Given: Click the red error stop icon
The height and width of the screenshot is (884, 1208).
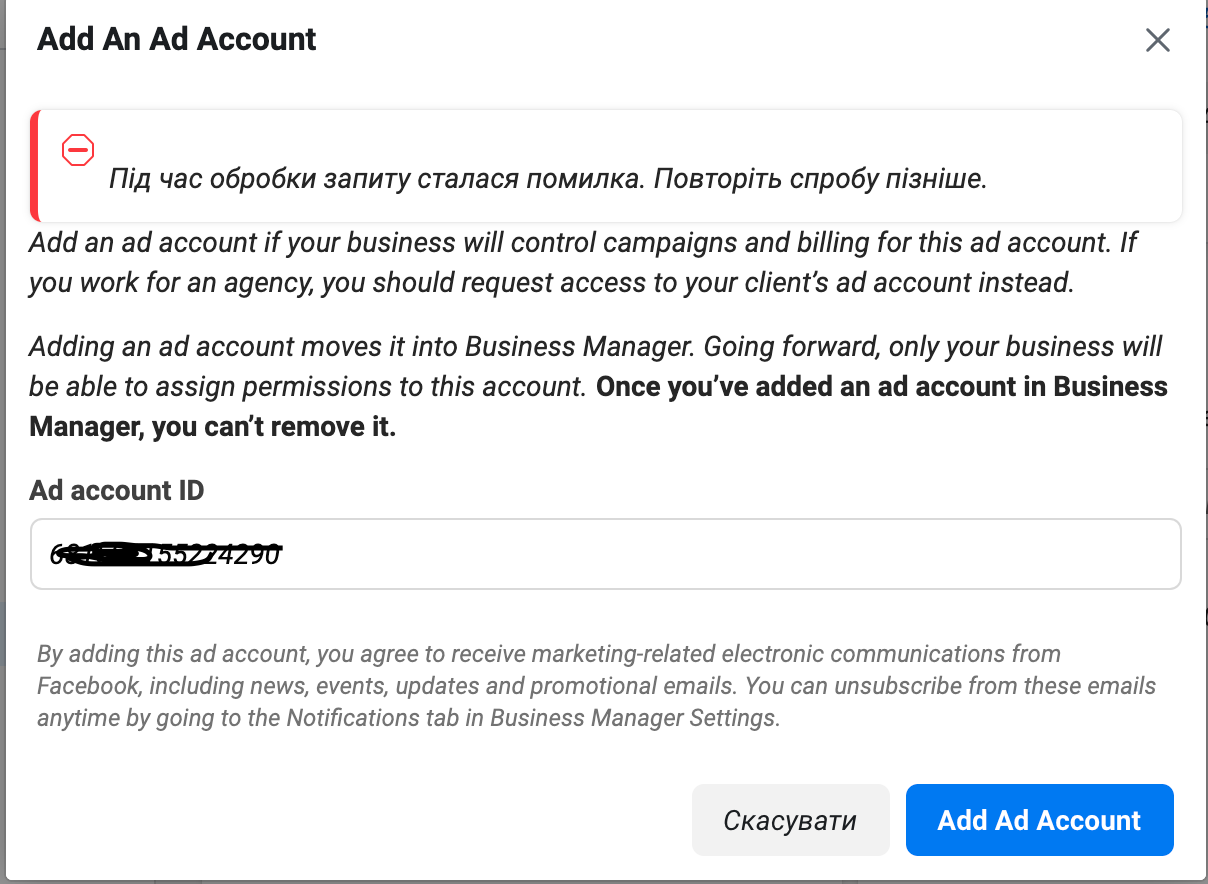Looking at the screenshot, I should point(78,150).
